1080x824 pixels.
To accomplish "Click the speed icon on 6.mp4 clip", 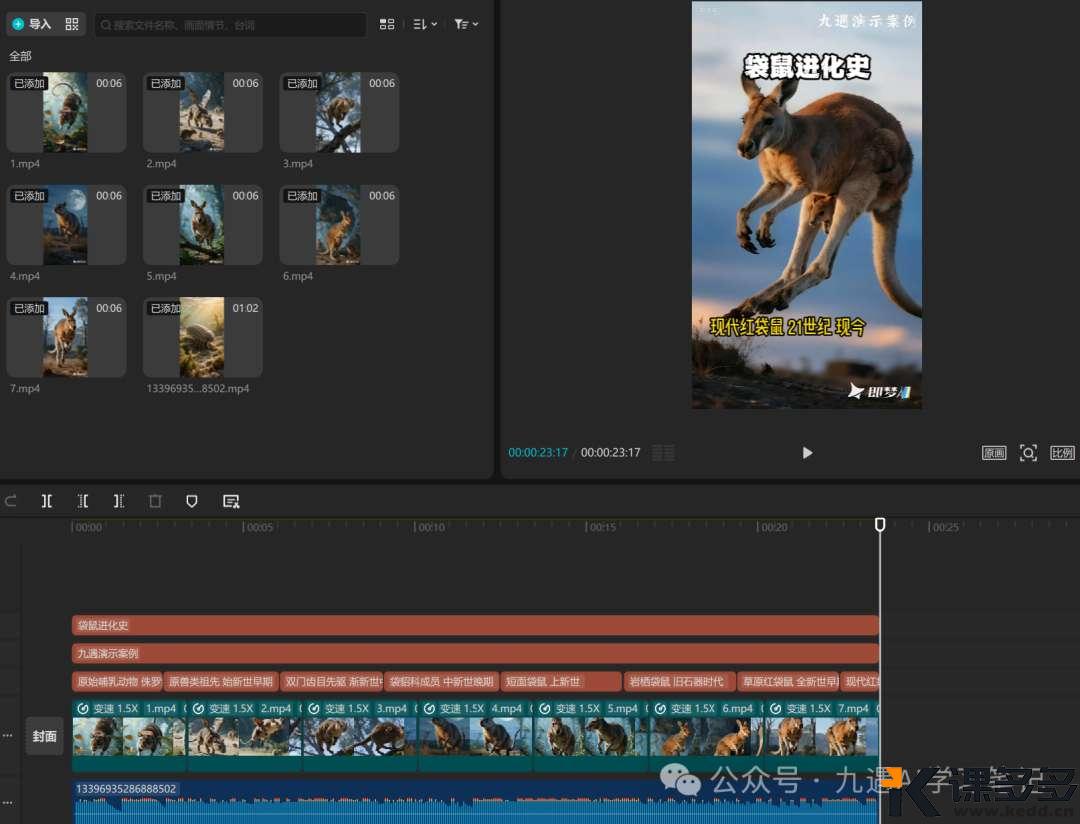I will coord(660,708).
